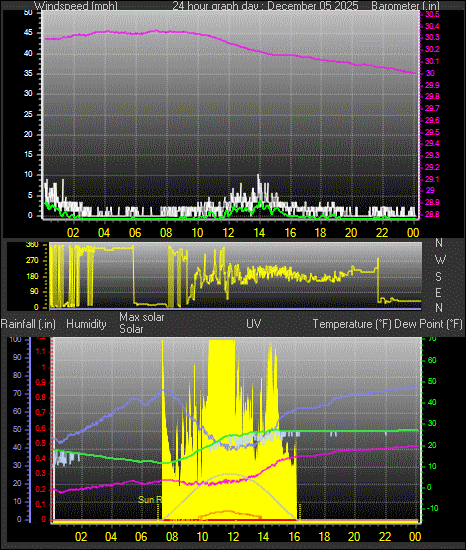466x550 pixels.
Task: Click the E compass letter
Action: (438, 293)
